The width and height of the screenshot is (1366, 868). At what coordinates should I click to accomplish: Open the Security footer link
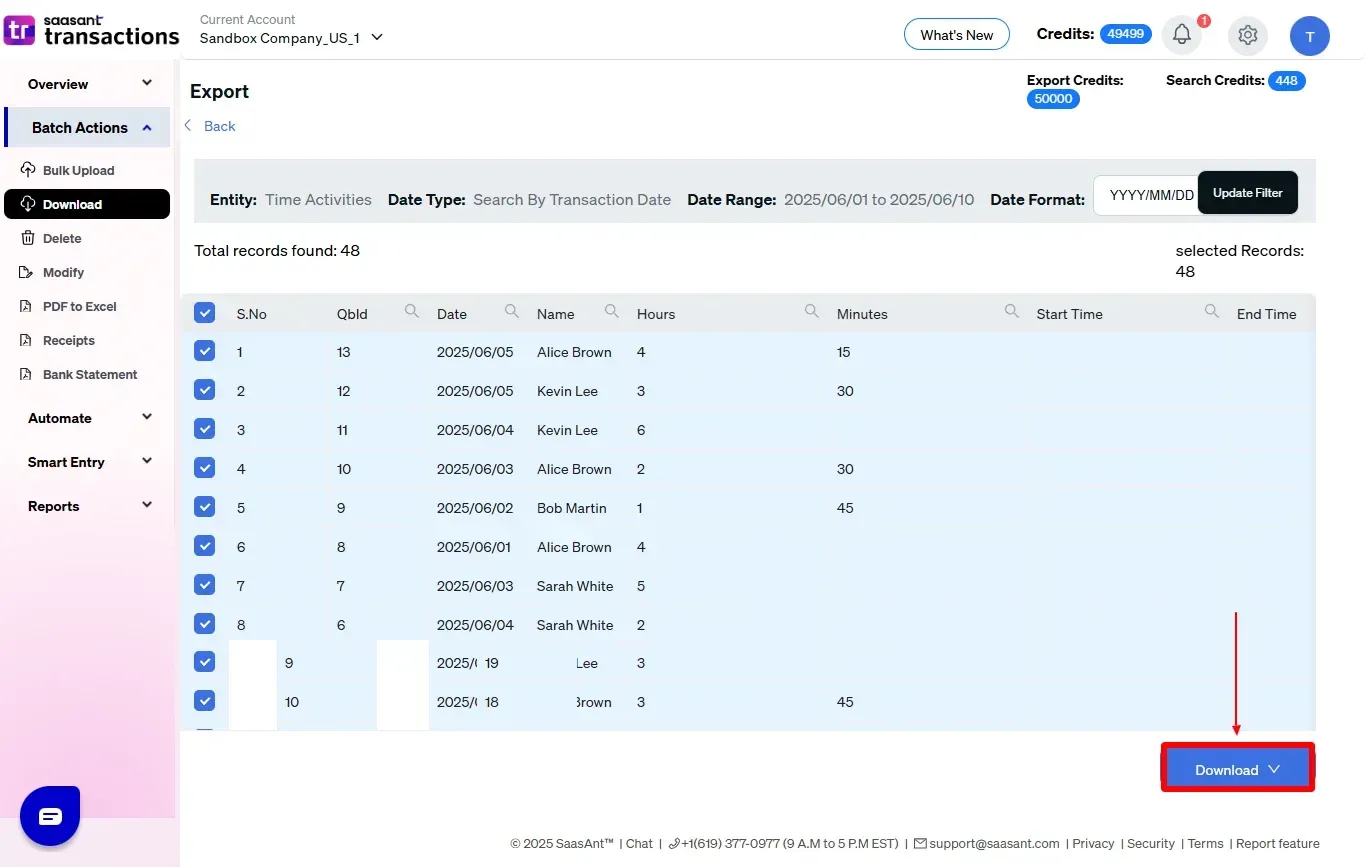[1151, 843]
